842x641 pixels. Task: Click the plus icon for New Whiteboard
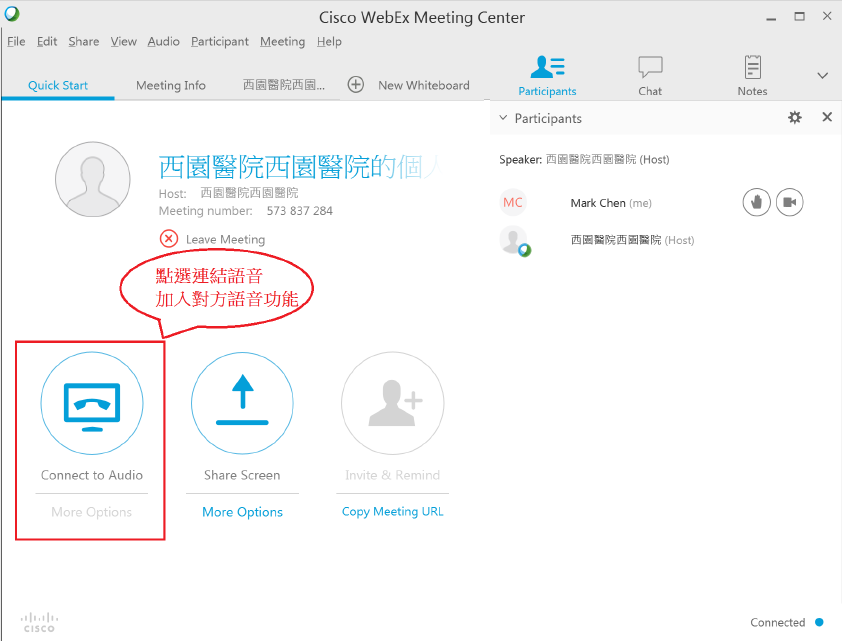click(x=356, y=85)
